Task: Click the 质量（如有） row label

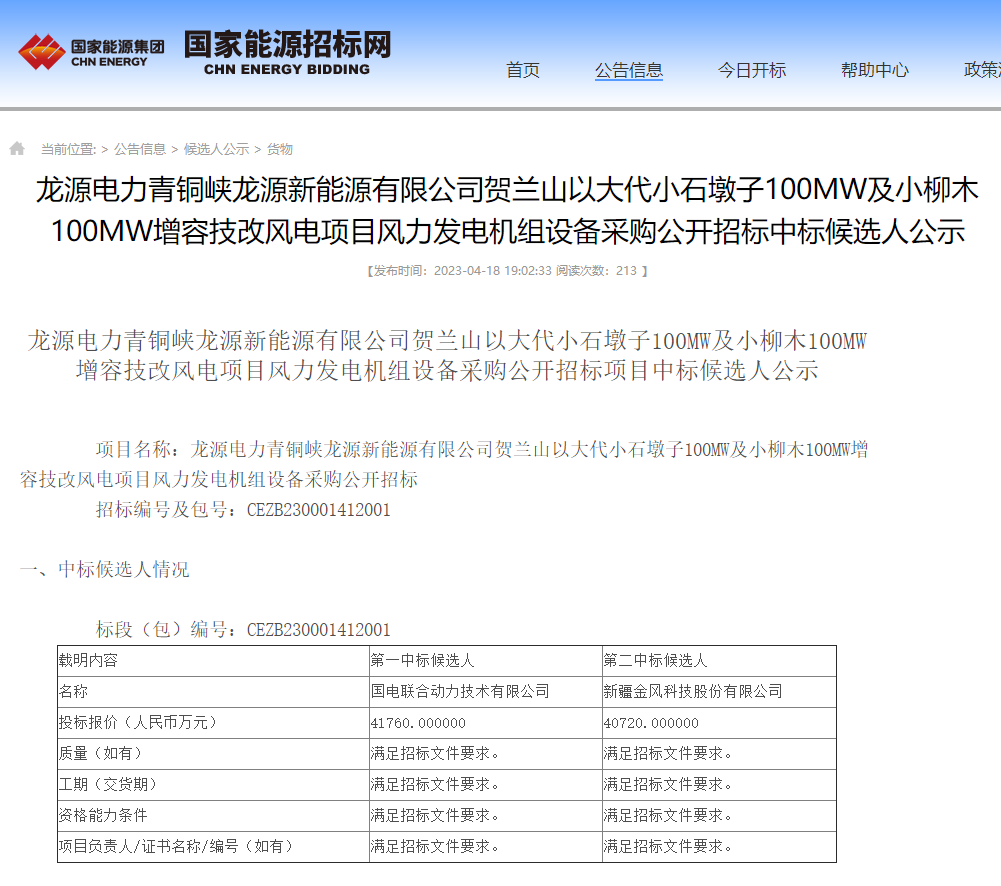Action: pos(213,754)
